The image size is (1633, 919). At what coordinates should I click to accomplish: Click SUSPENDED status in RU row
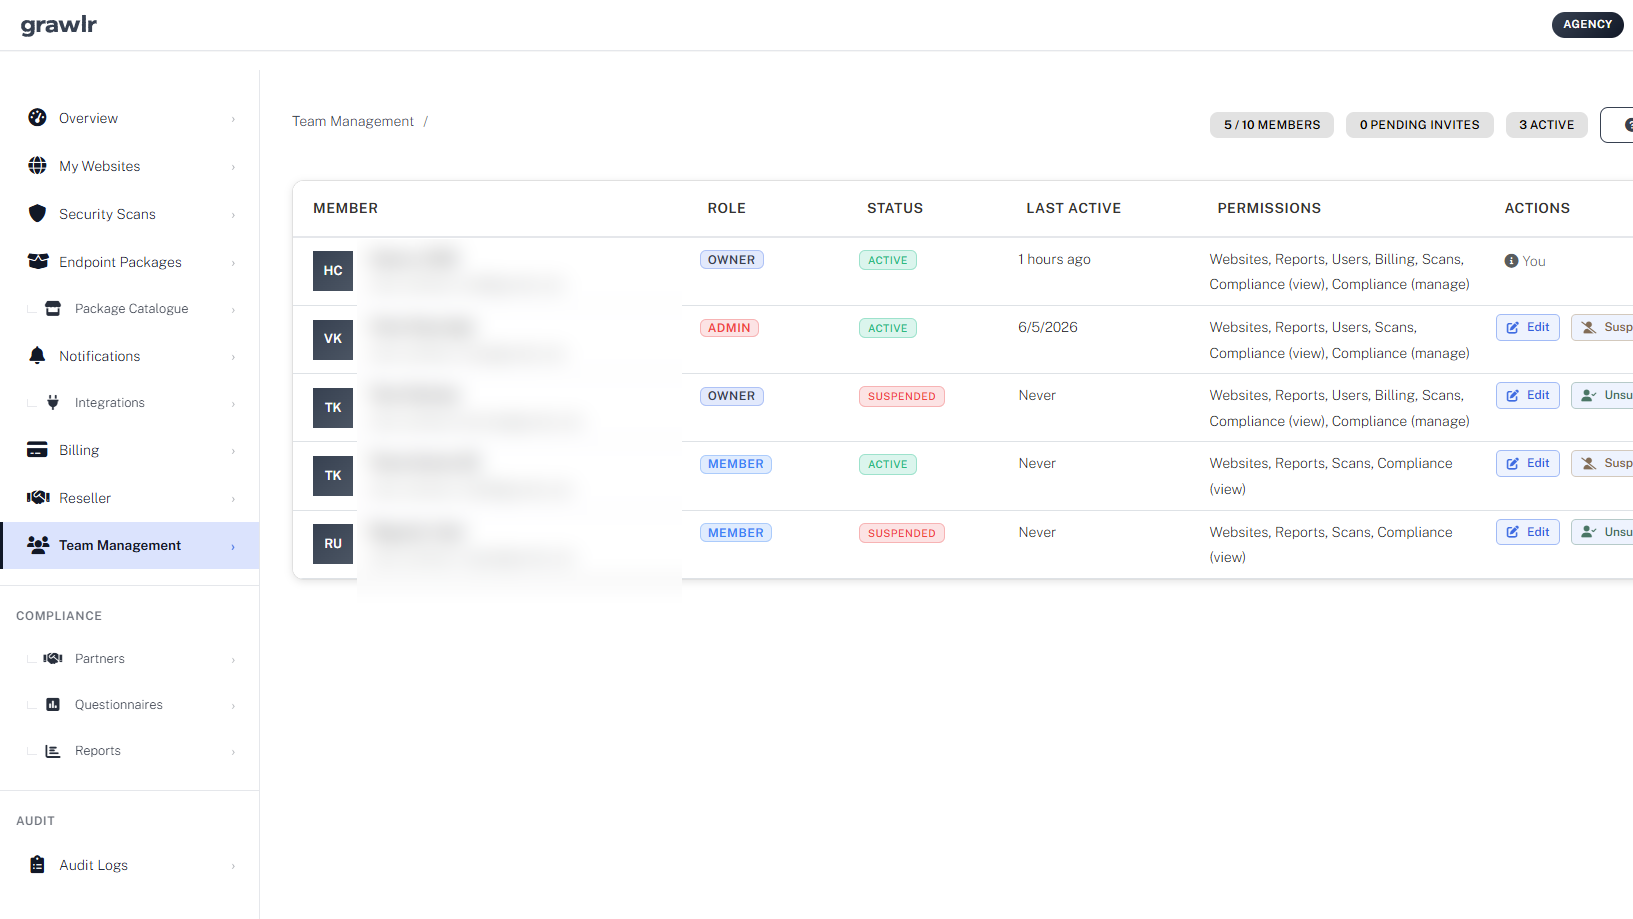pyautogui.click(x=901, y=533)
